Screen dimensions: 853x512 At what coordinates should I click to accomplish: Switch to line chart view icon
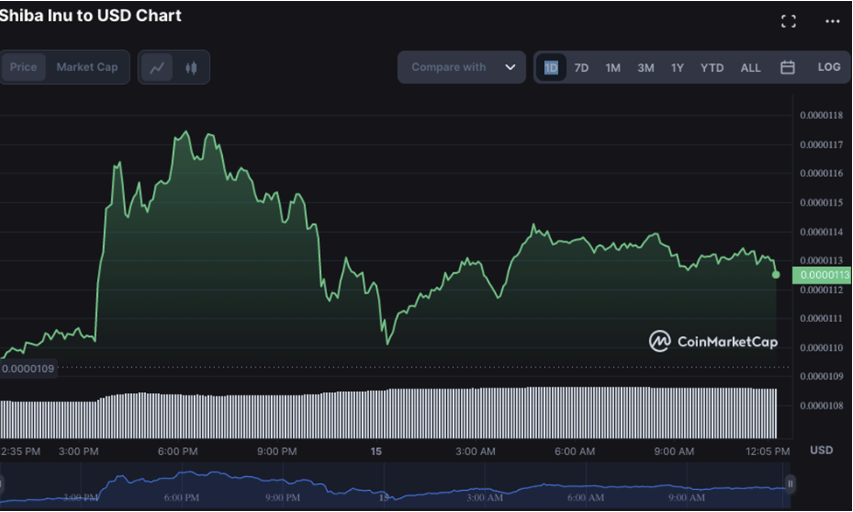pos(157,67)
